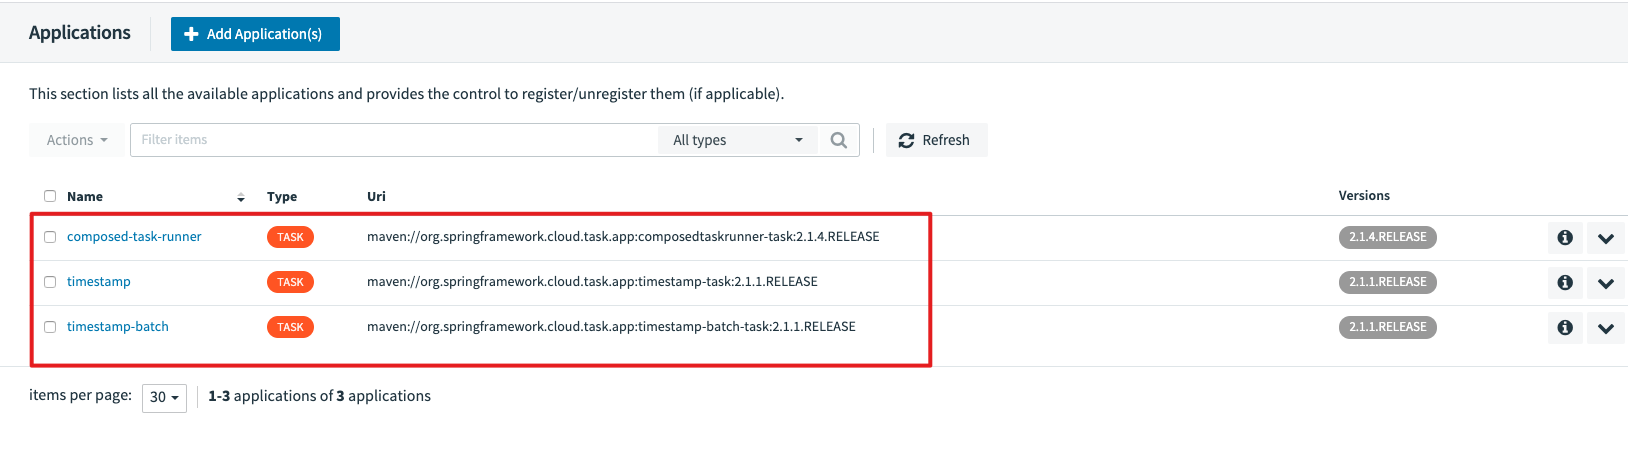Open the composed-task-runner application link
This screenshot has width=1628, height=452.
134,237
